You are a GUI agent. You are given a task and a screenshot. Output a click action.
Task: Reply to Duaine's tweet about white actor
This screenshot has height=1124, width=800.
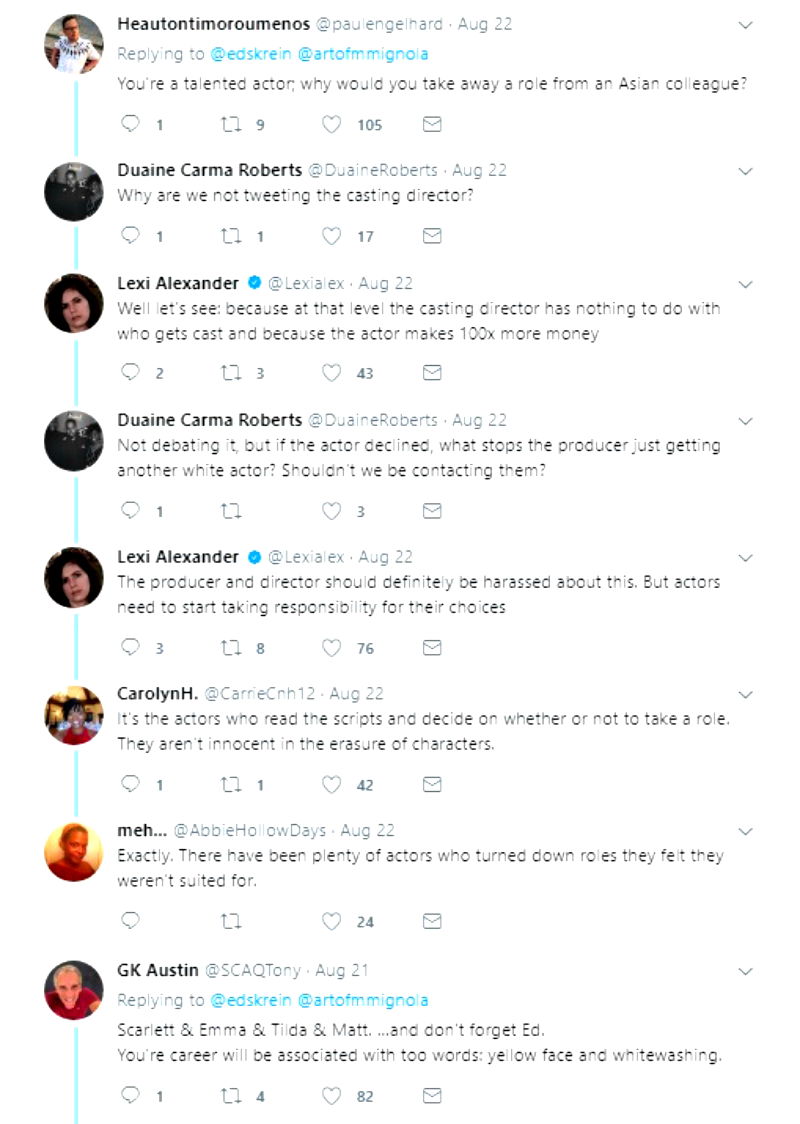(130, 511)
